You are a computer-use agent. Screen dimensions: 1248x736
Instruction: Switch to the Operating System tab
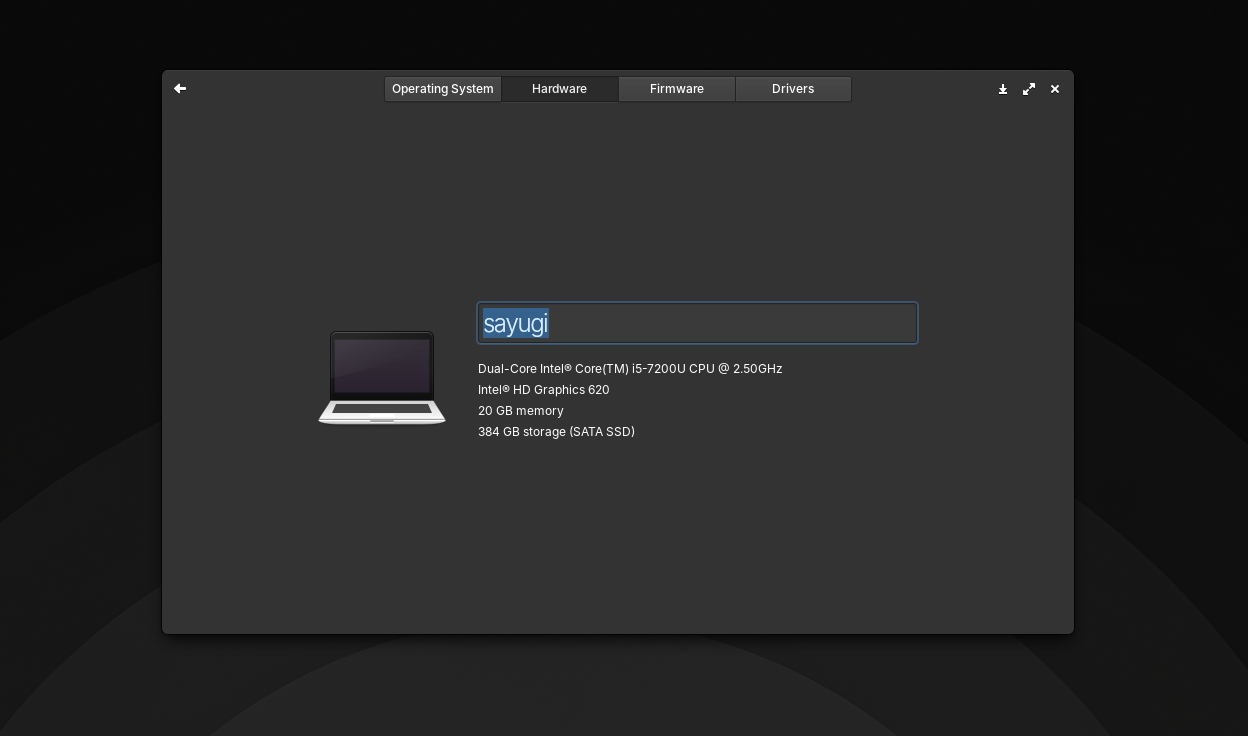click(x=443, y=89)
